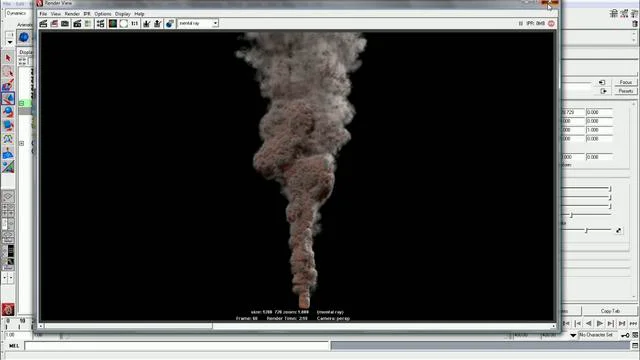Image resolution: width=640 pixels, height=360 pixels.
Task: Click Go To End of playback range button
Action: (x=622, y=323)
